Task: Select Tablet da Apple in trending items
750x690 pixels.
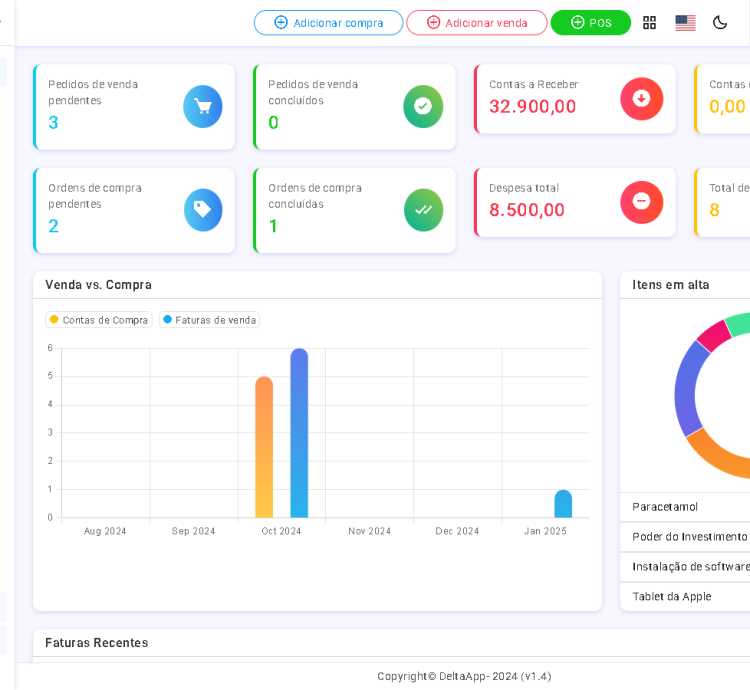Action: coord(672,596)
